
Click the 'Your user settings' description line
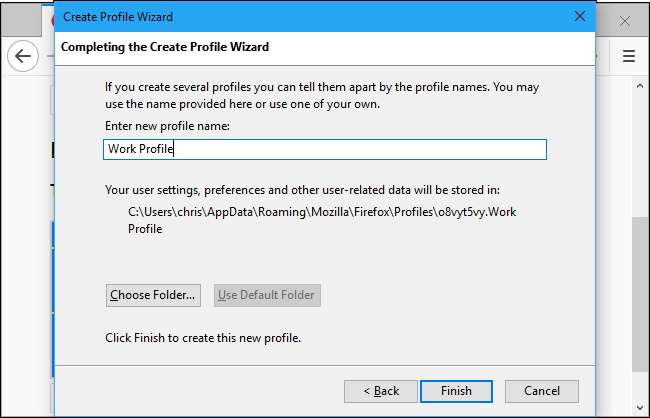tap(302, 189)
